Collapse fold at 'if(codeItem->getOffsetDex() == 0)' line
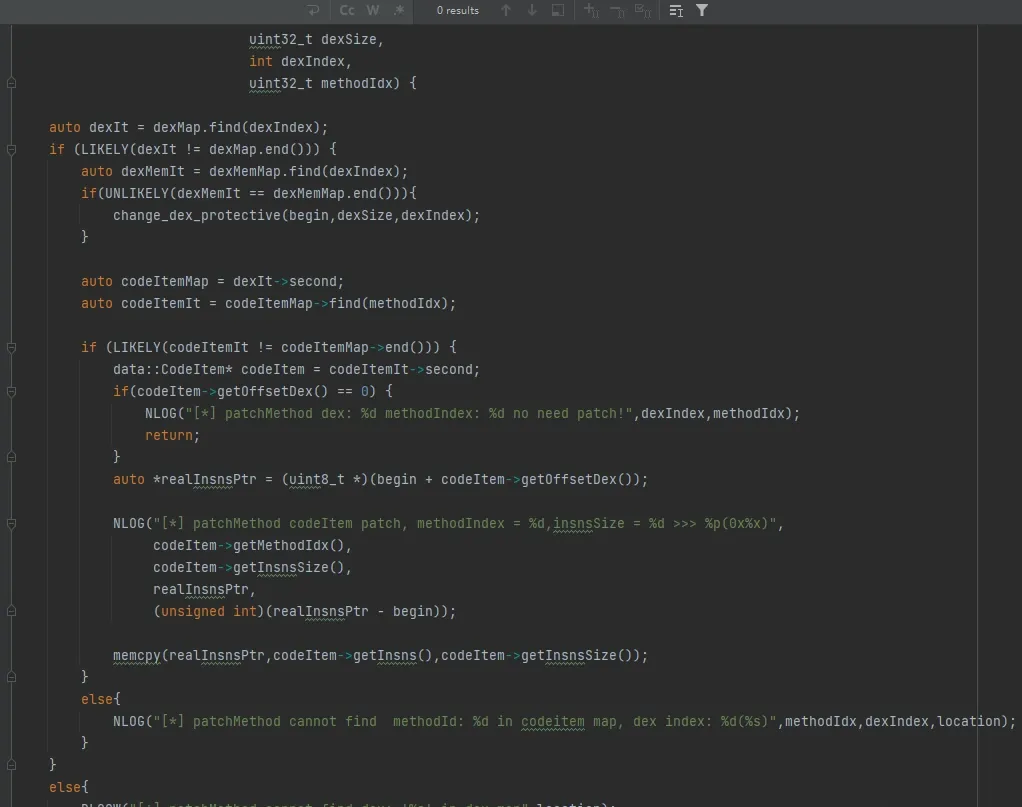This screenshot has width=1022, height=807. click(x=11, y=392)
